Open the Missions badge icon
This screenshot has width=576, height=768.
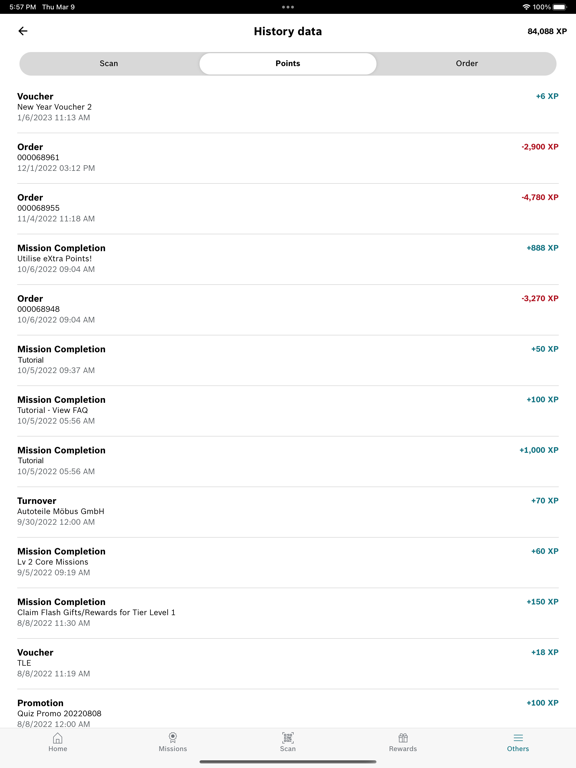(172, 738)
